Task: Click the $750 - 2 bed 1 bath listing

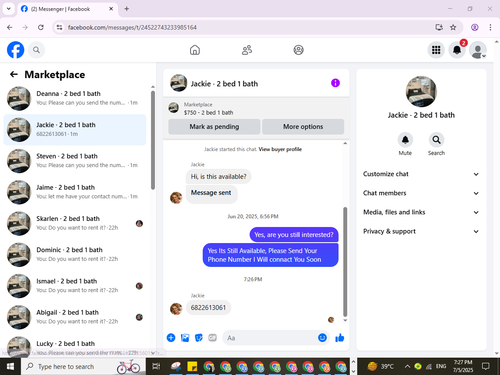Action: click(208, 113)
